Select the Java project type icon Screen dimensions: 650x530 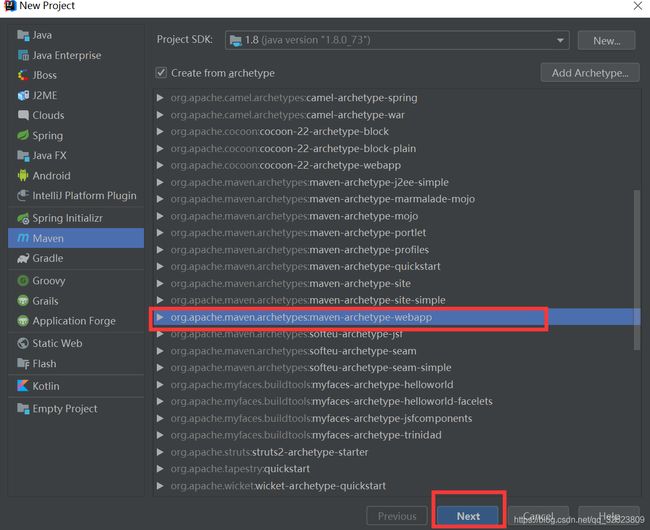(x=23, y=35)
